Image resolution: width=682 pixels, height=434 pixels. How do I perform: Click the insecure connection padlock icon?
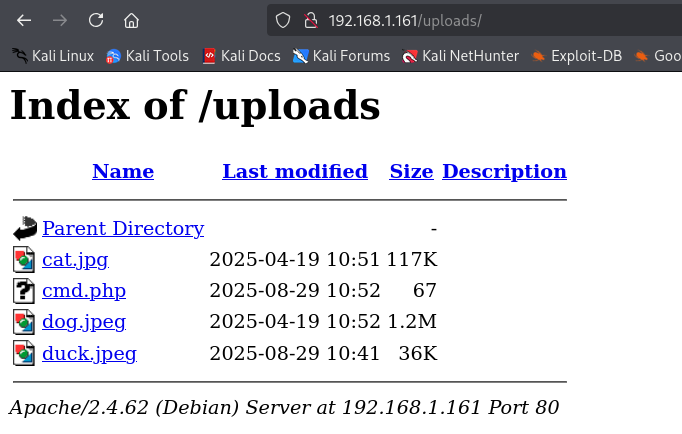[310, 20]
